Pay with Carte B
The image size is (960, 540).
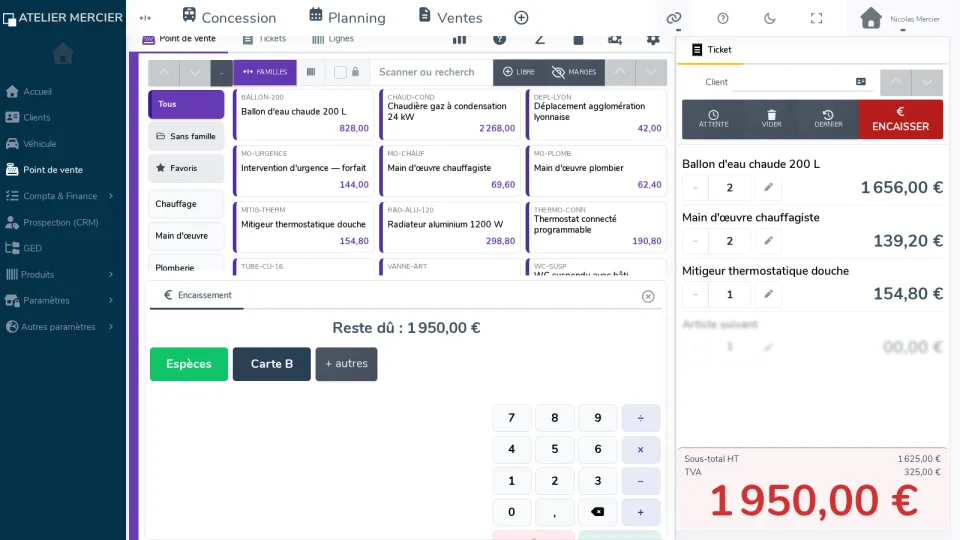pos(272,364)
